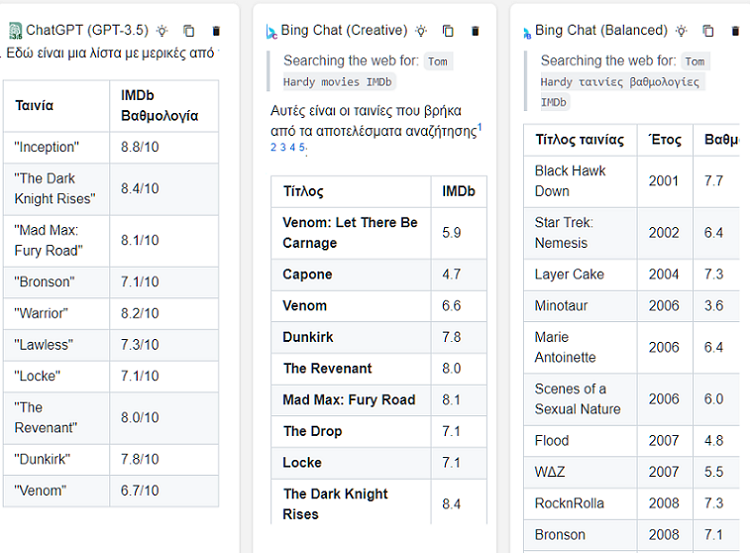Open citation link 3 in Bing Creative
This screenshot has width=750, height=553.
[x=283, y=147]
